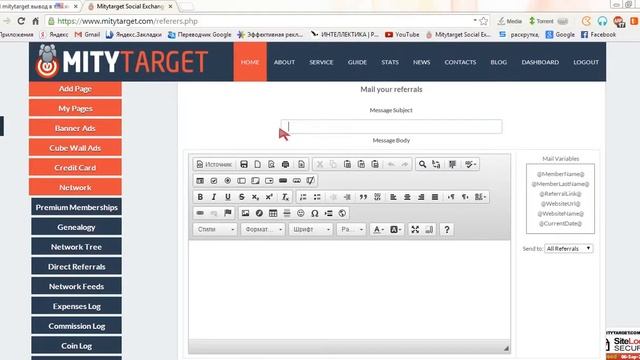Screen dimensions: 640x360
Task: Go to ABOUT in the top menu
Action: (x=284, y=62)
